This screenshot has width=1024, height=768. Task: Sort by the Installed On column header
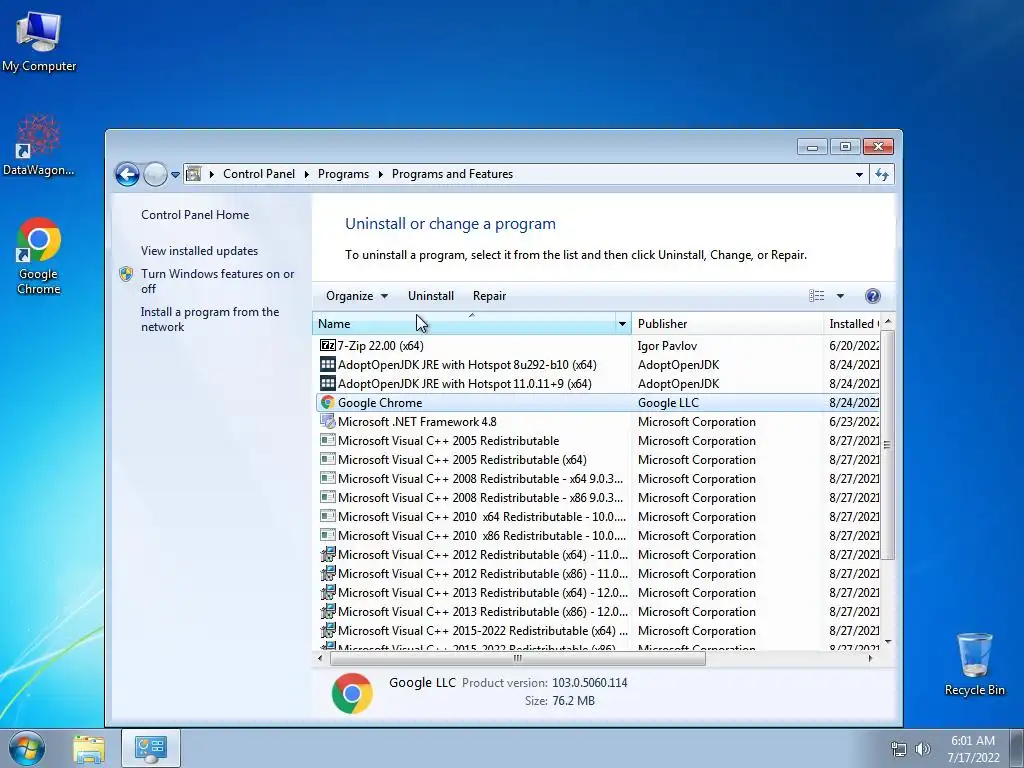[852, 324]
